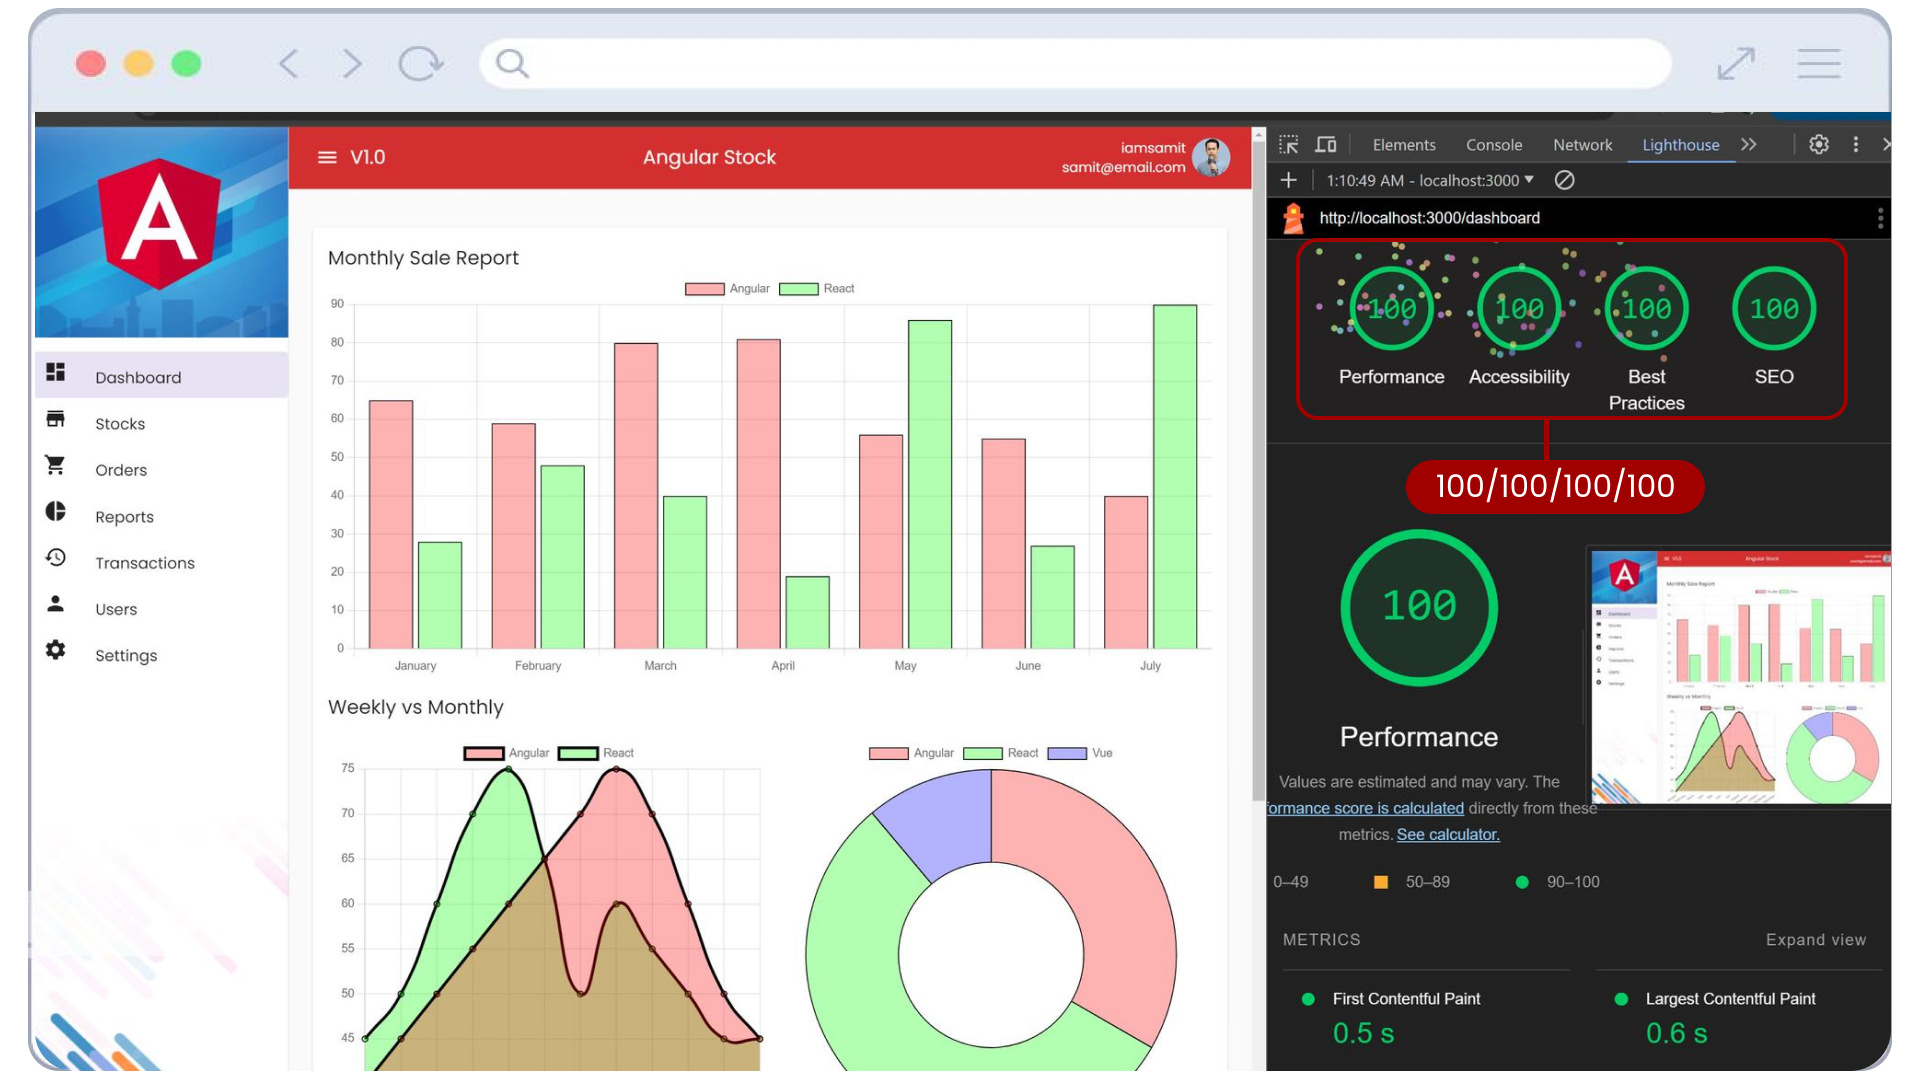Click the browser back arrow
Screen dimensions: 1920x1080
tap(288, 64)
